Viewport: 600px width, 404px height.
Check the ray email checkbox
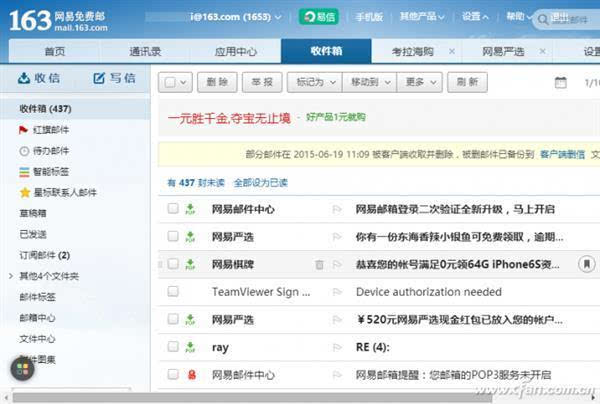[x=173, y=346]
